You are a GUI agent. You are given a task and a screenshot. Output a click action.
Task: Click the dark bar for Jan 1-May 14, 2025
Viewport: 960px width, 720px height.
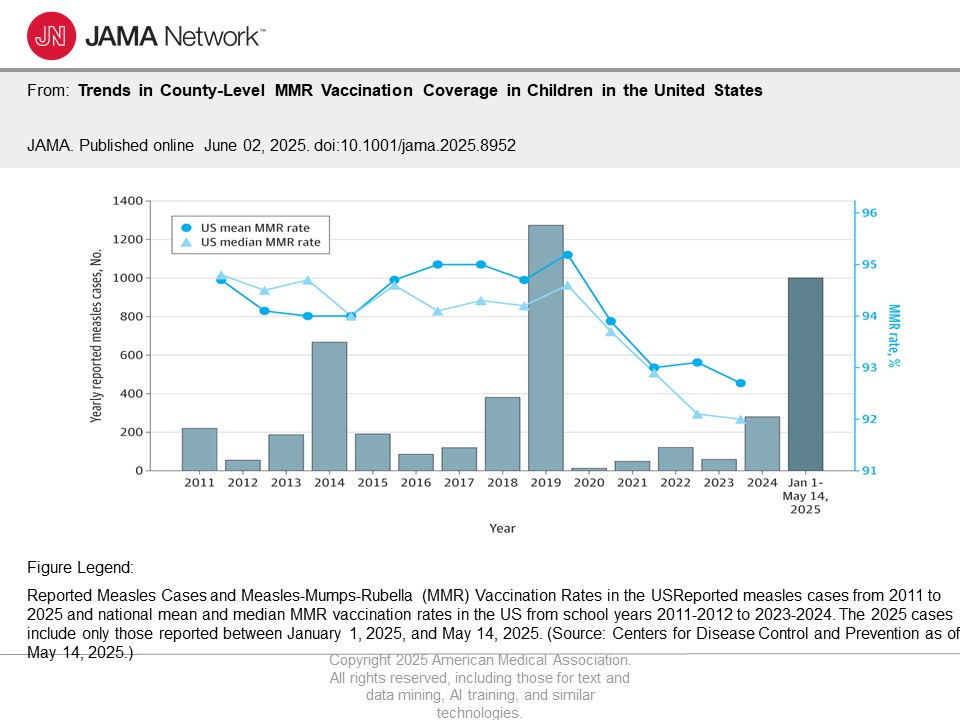[x=805, y=375]
